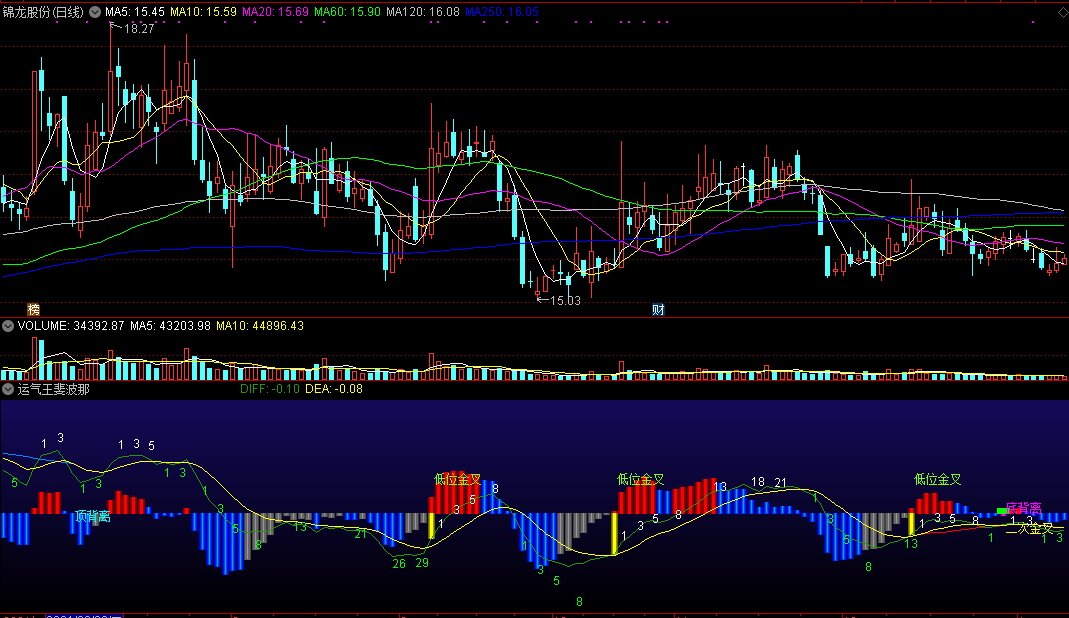The height and width of the screenshot is (618, 1069).
Task: Click the cyan 顶背离 signal label
Action: (x=93, y=516)
